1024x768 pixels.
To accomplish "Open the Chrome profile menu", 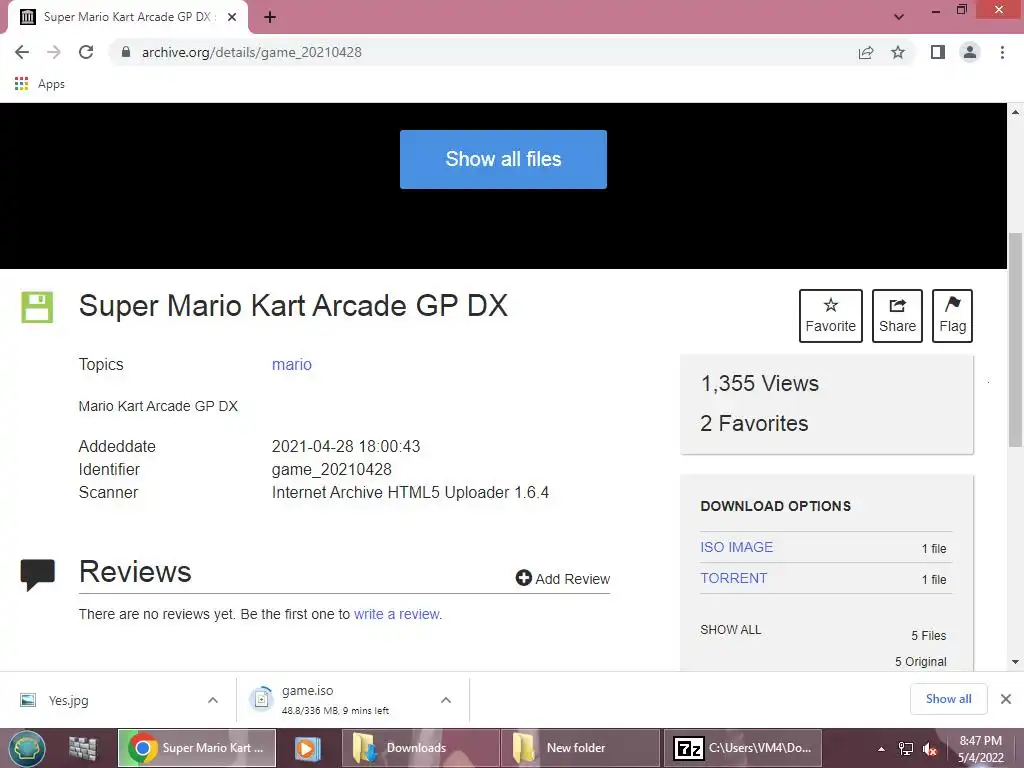I will coord(970,52).
